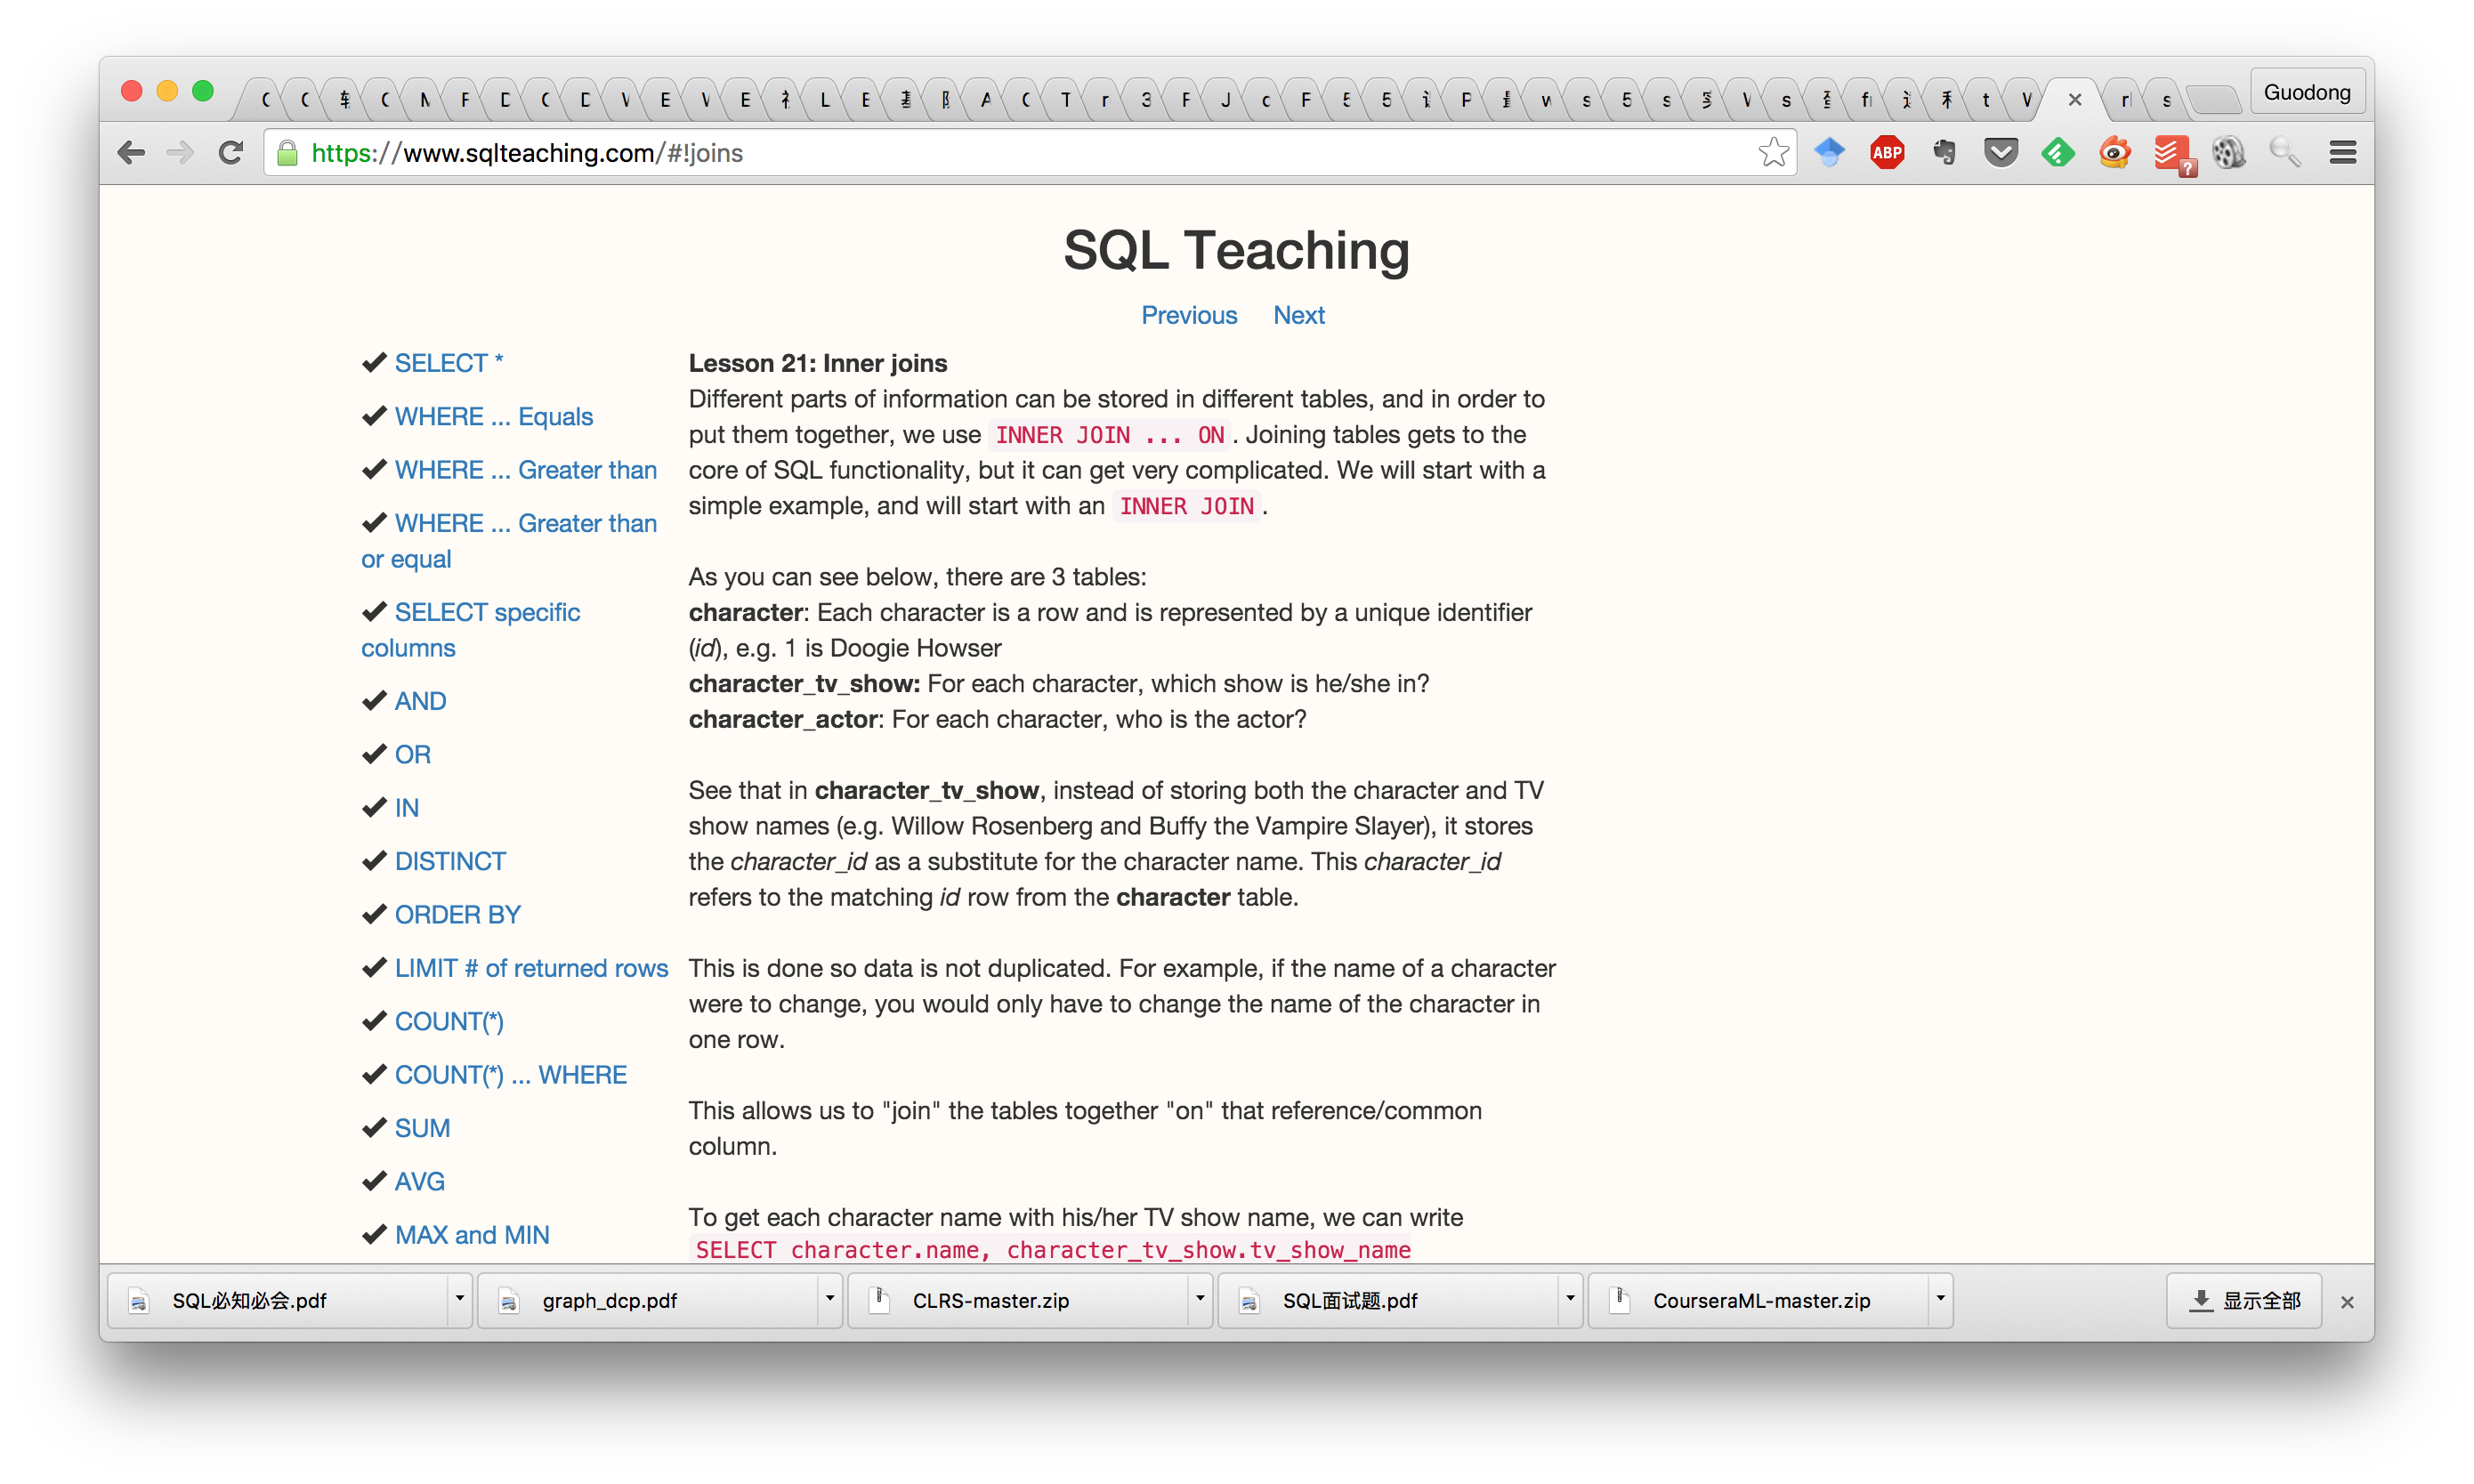
Task: Reload the page with refresh icon
Action: 231,153
